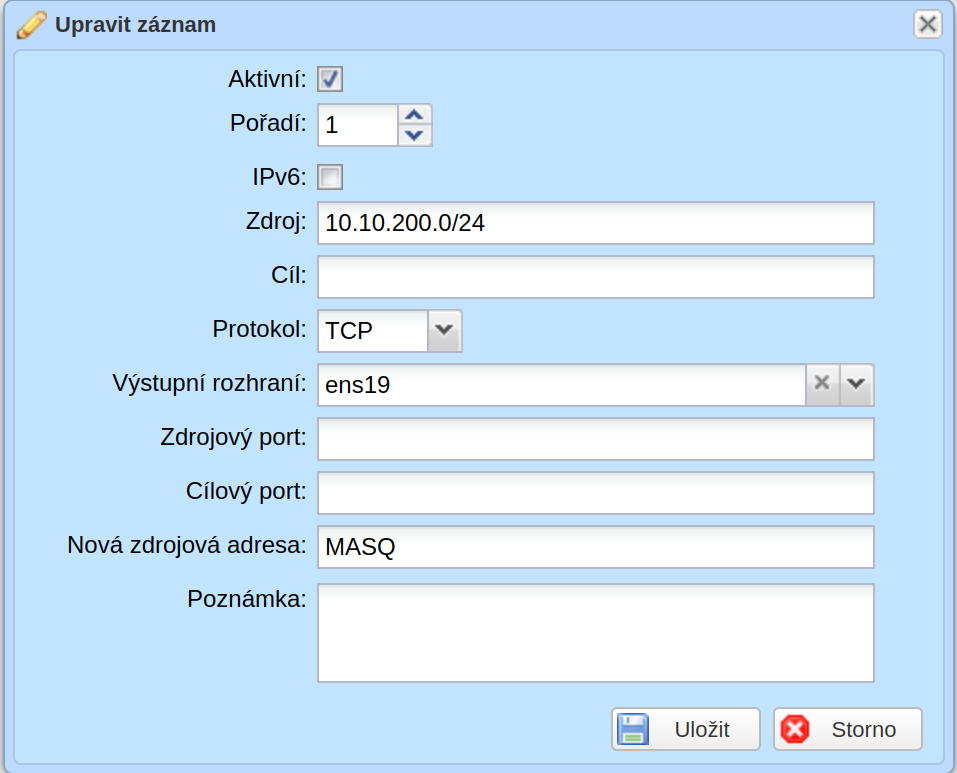This screenshot has height=773, width=957.
Task: Click the Cílový port field
Action: [596, 492]
